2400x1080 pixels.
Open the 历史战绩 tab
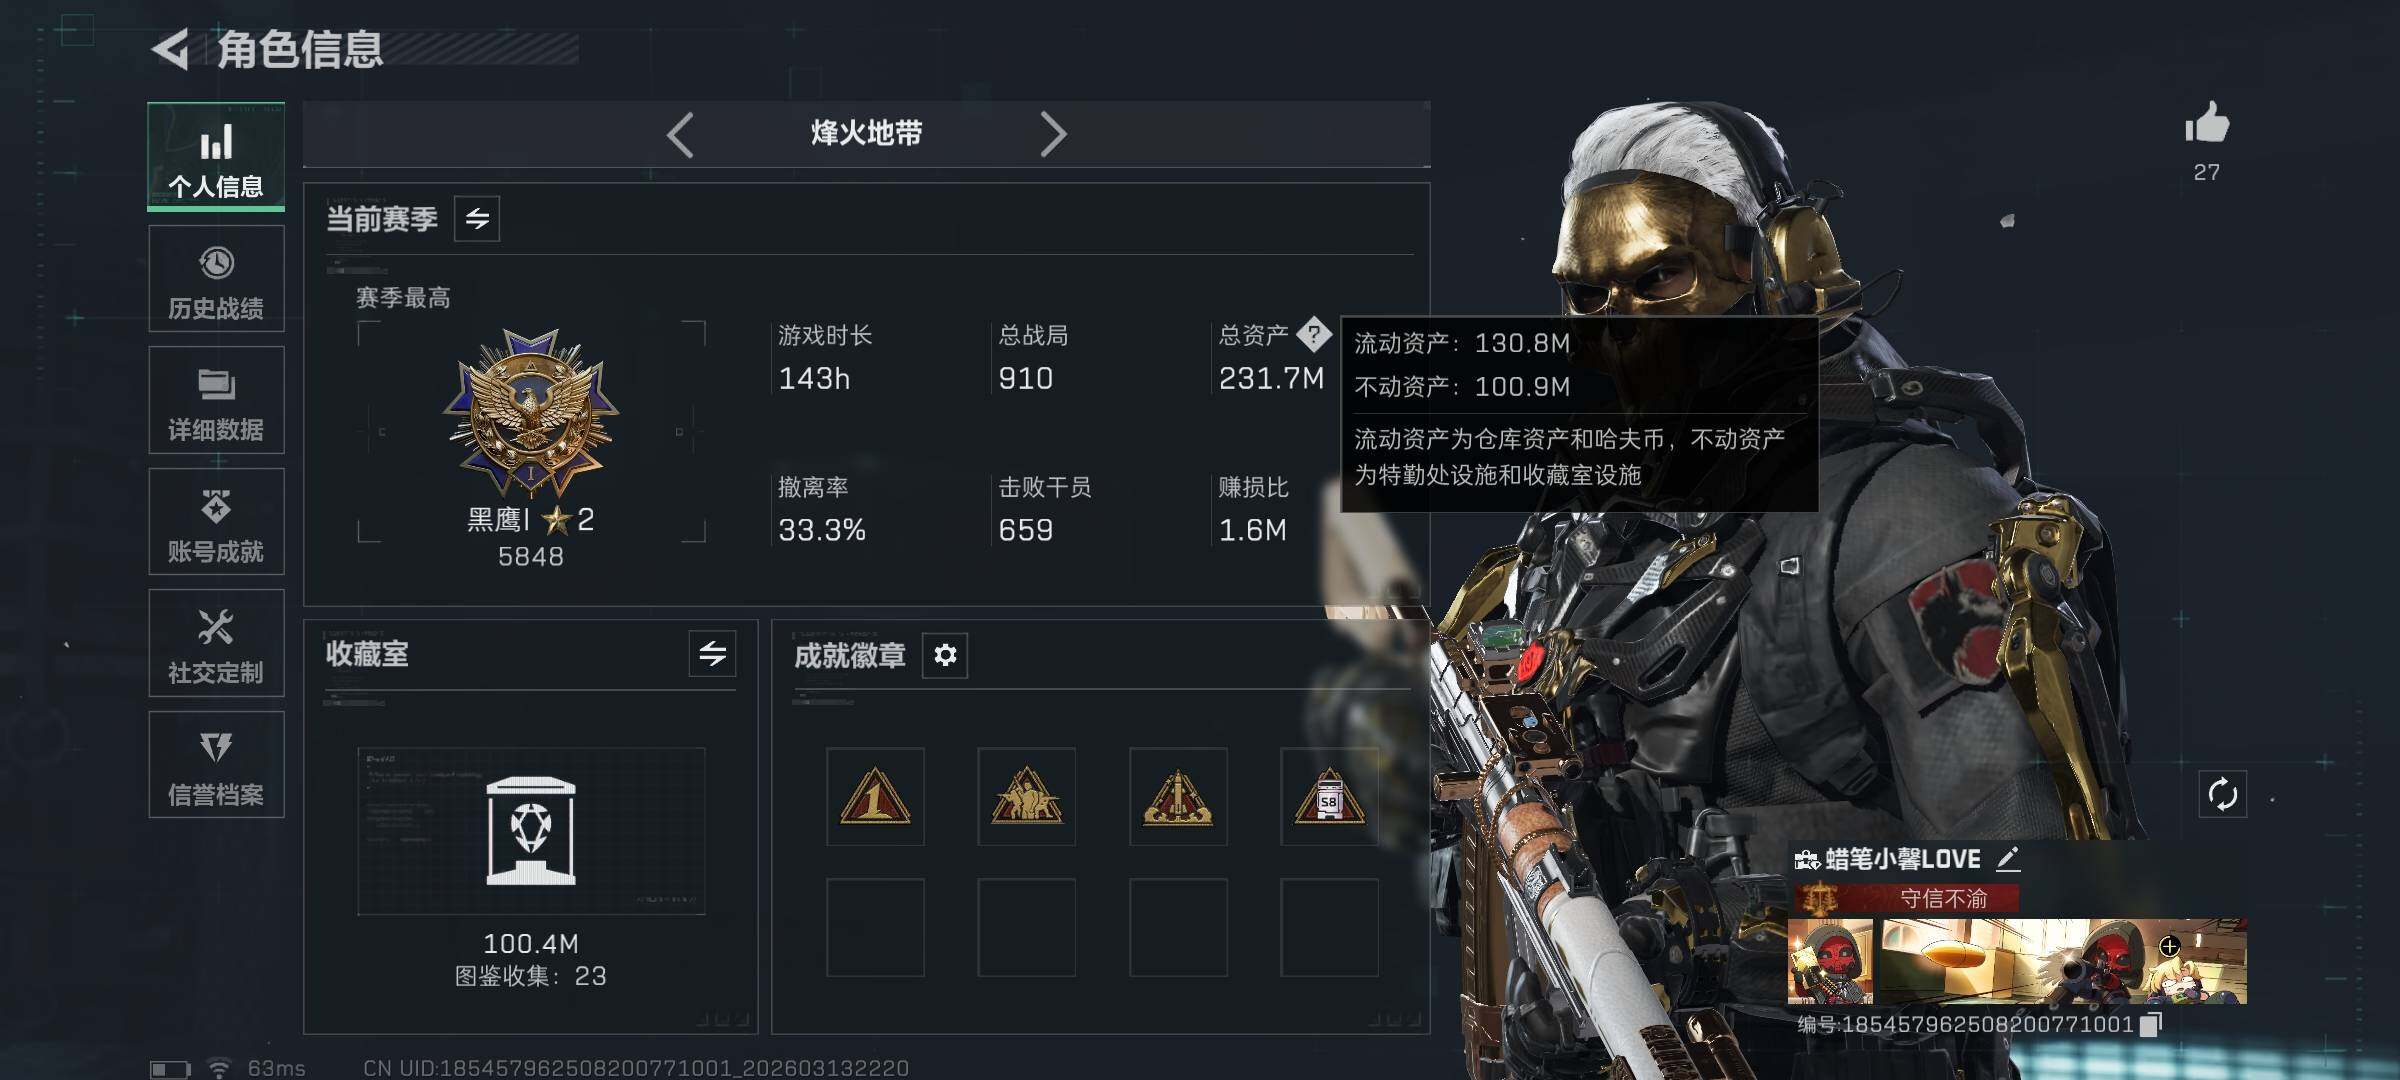pyautogui.click(x=216, y=279)
